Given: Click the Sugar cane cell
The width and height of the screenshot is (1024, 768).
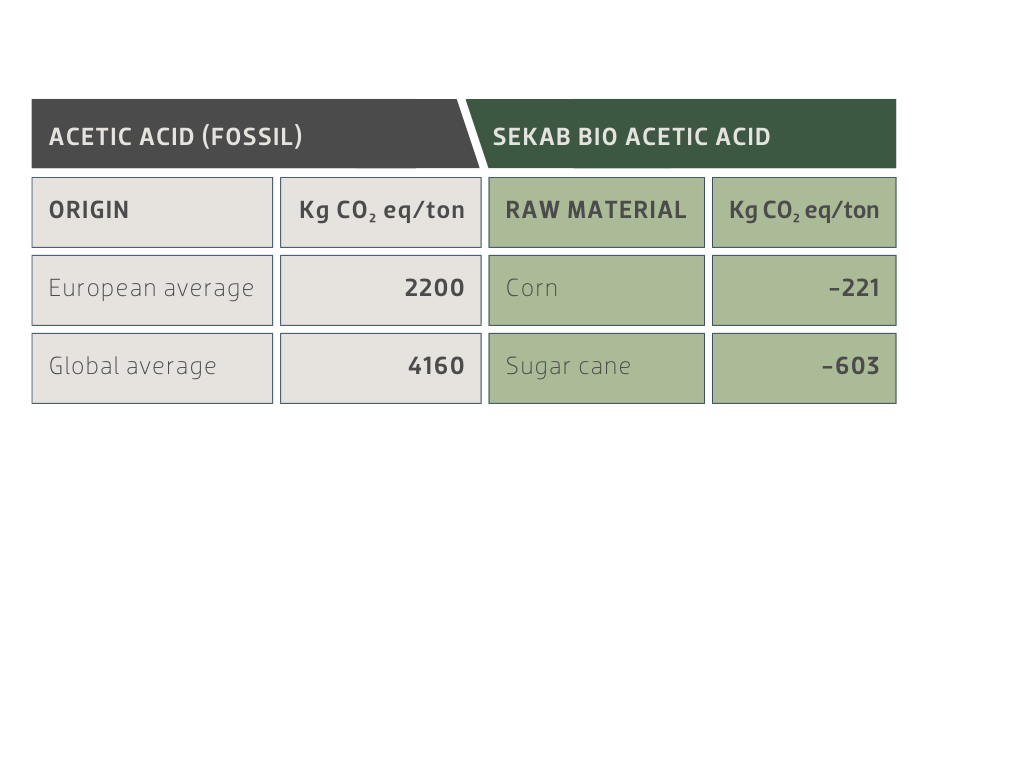Looking at the screenshot, I should click(596, 367).
